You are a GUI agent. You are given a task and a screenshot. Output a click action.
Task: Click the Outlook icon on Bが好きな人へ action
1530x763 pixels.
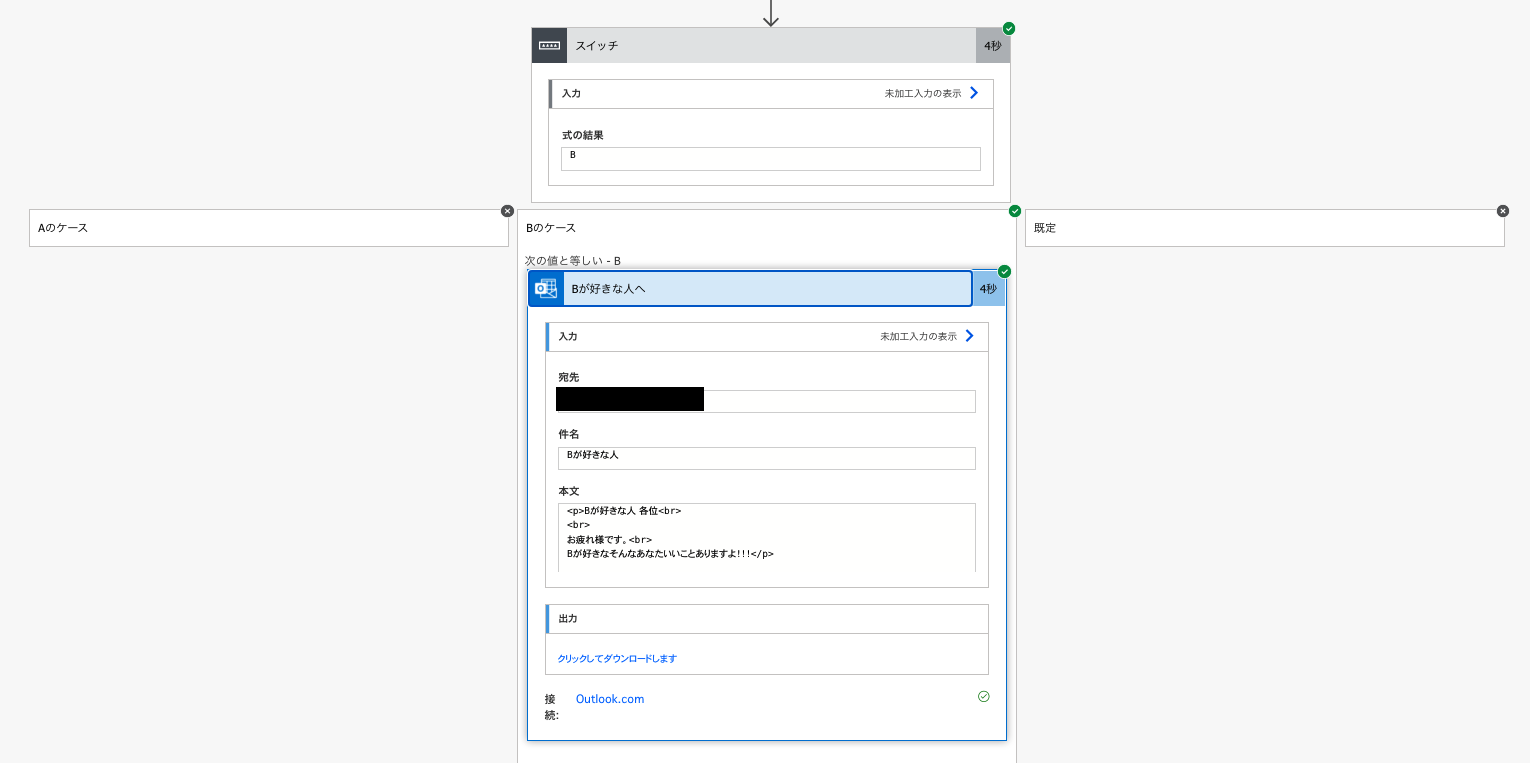(546, 288)
